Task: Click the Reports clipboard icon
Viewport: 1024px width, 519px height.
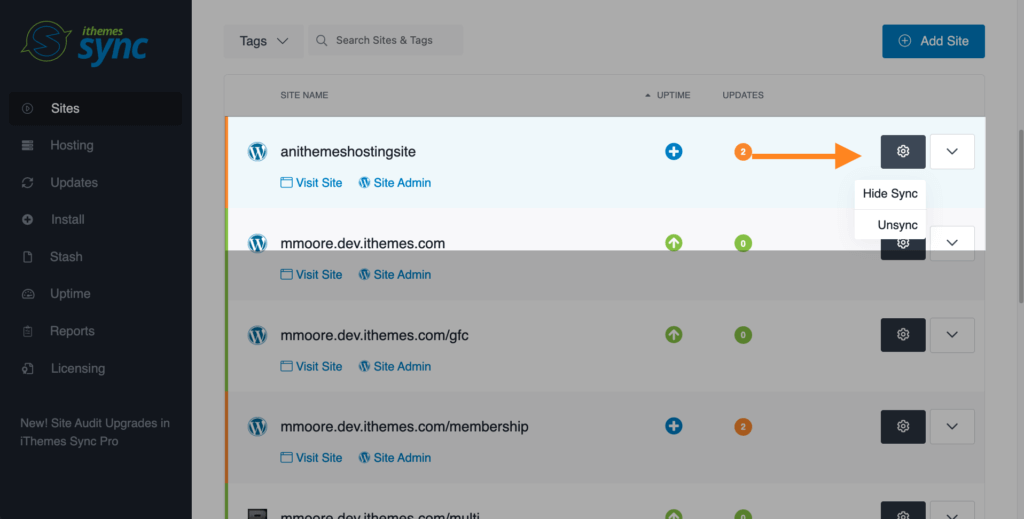Action: pos(27,332)
